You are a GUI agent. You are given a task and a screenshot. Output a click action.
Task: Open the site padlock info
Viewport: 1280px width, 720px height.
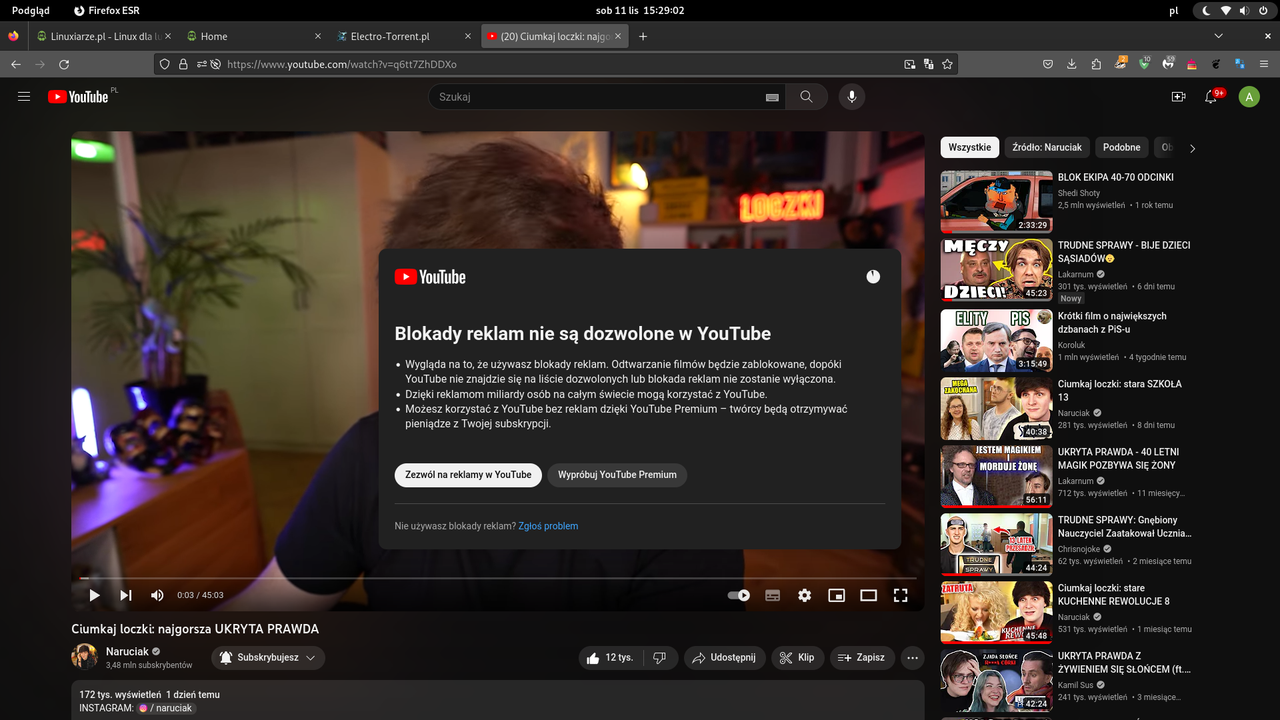pos(183,64)
